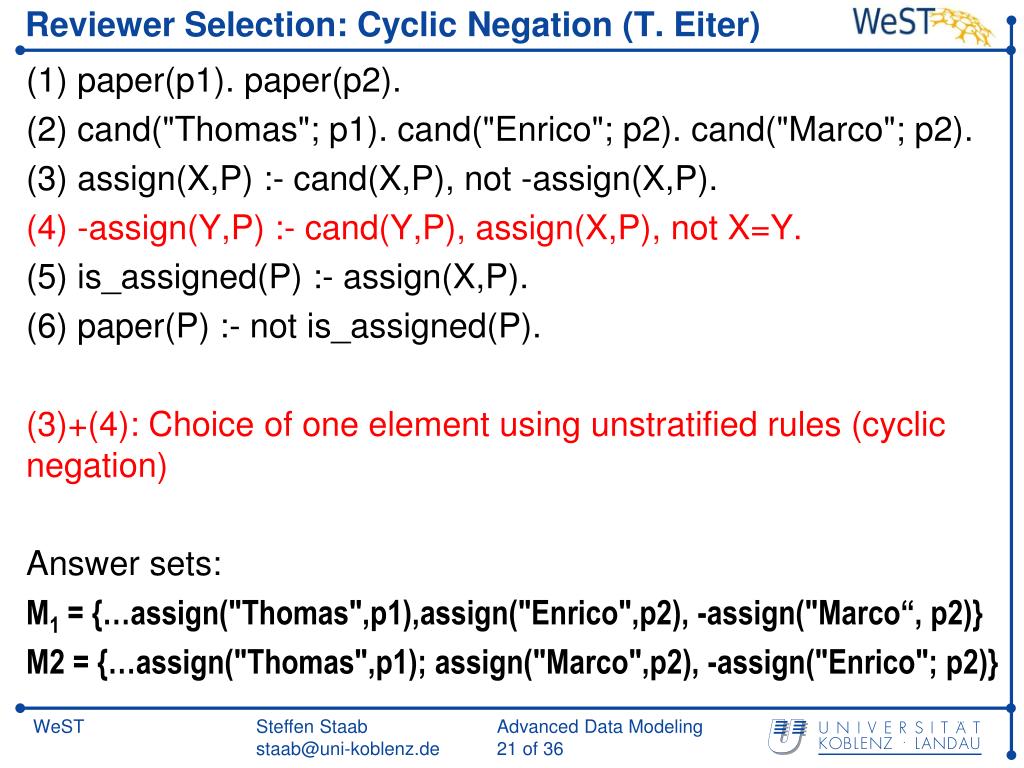Click the red '(3)+(4): Choice of one element' note

pyautogui.click(x=486, y=445)
